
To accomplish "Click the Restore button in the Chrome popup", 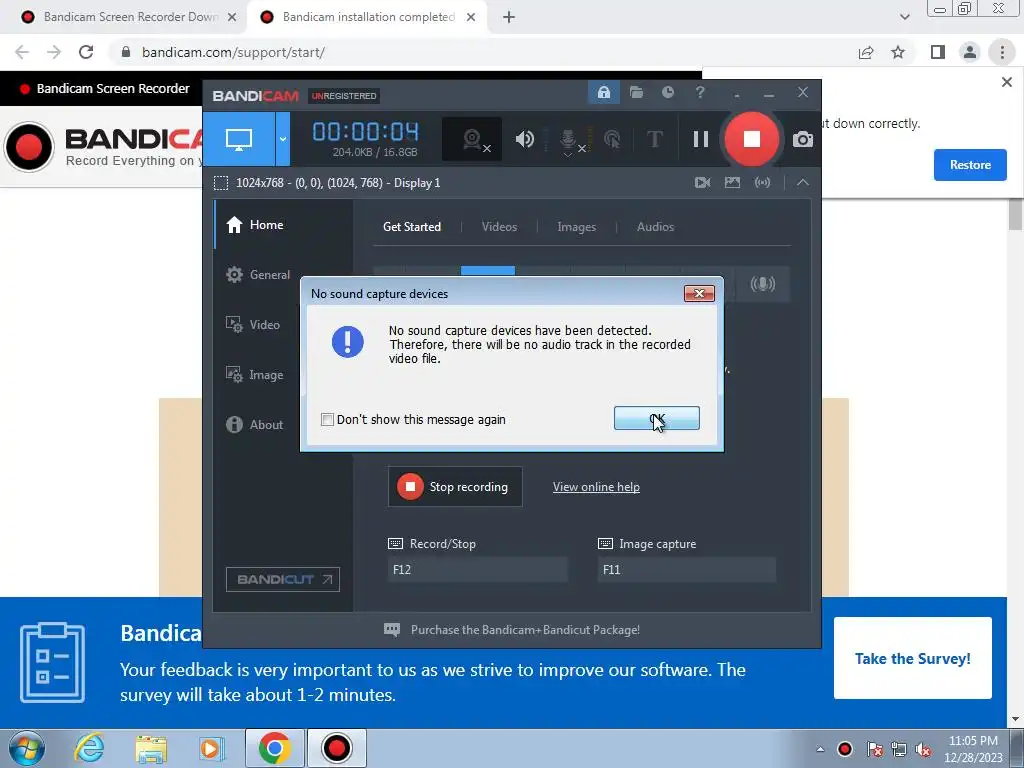I will coord(970,165).
